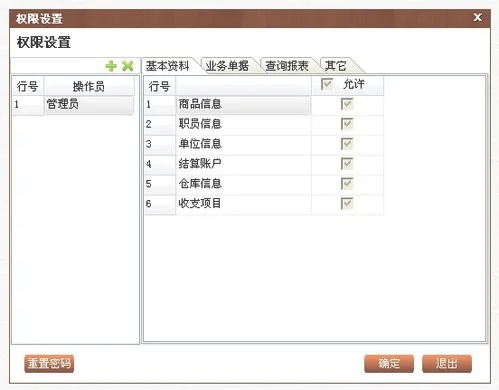499x390 pixels.
Task: Toggle the 商品信息 allow checkbox
Action: tap(347, 104)
